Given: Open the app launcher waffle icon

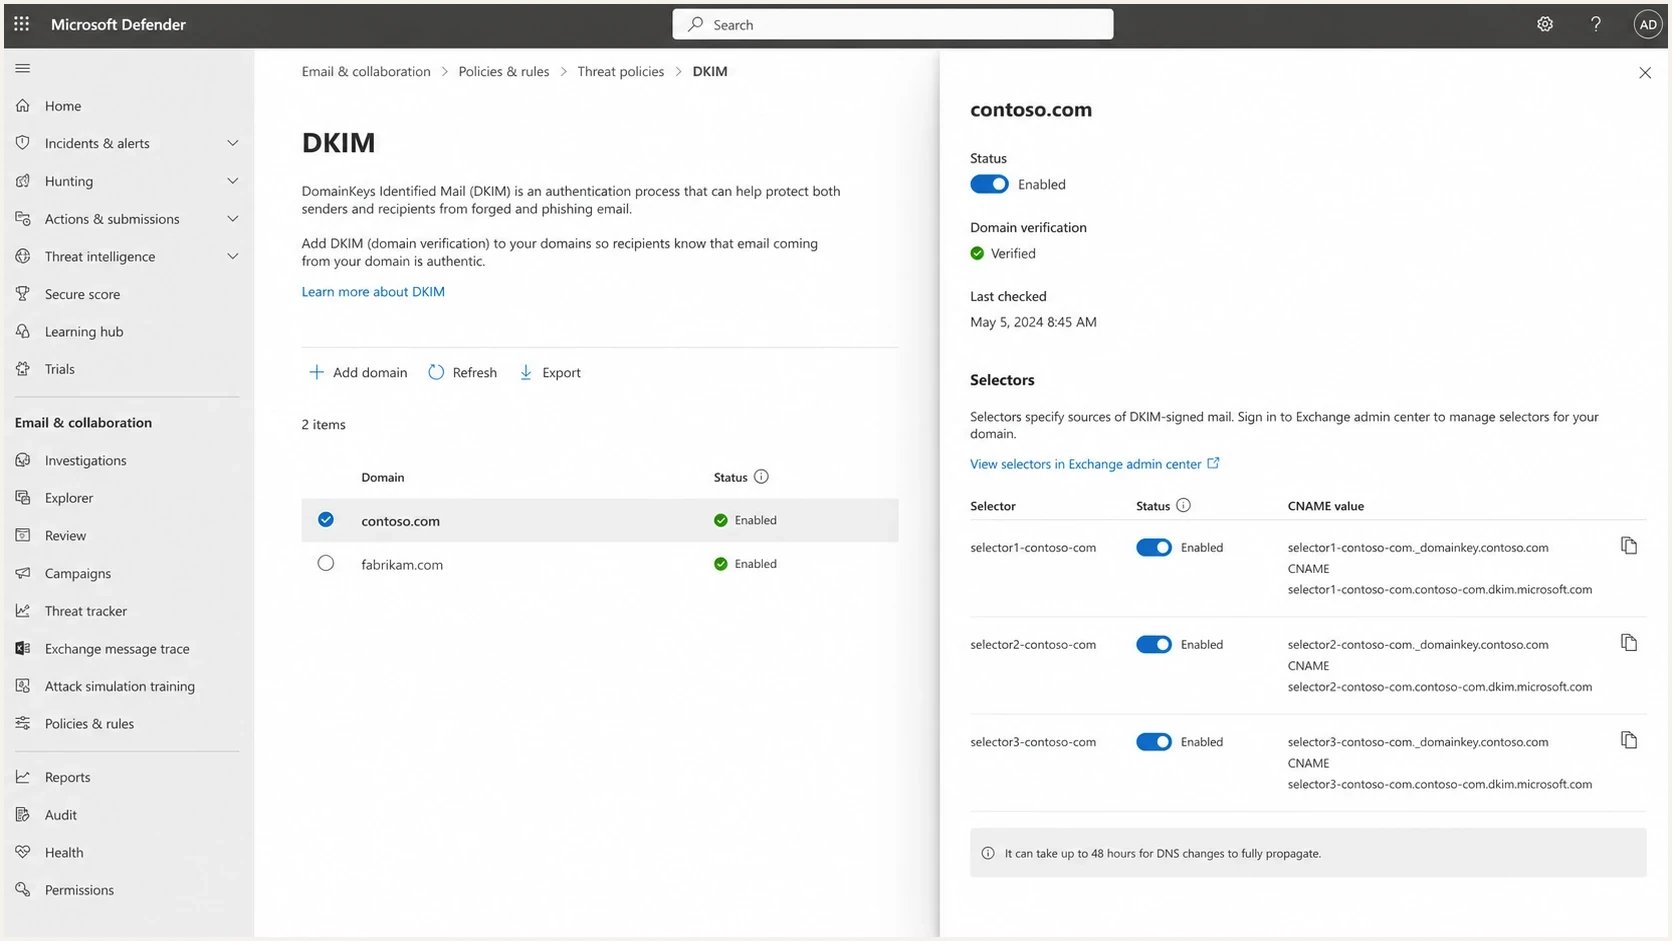Looking at the screenshot, I should coord(22,24).
